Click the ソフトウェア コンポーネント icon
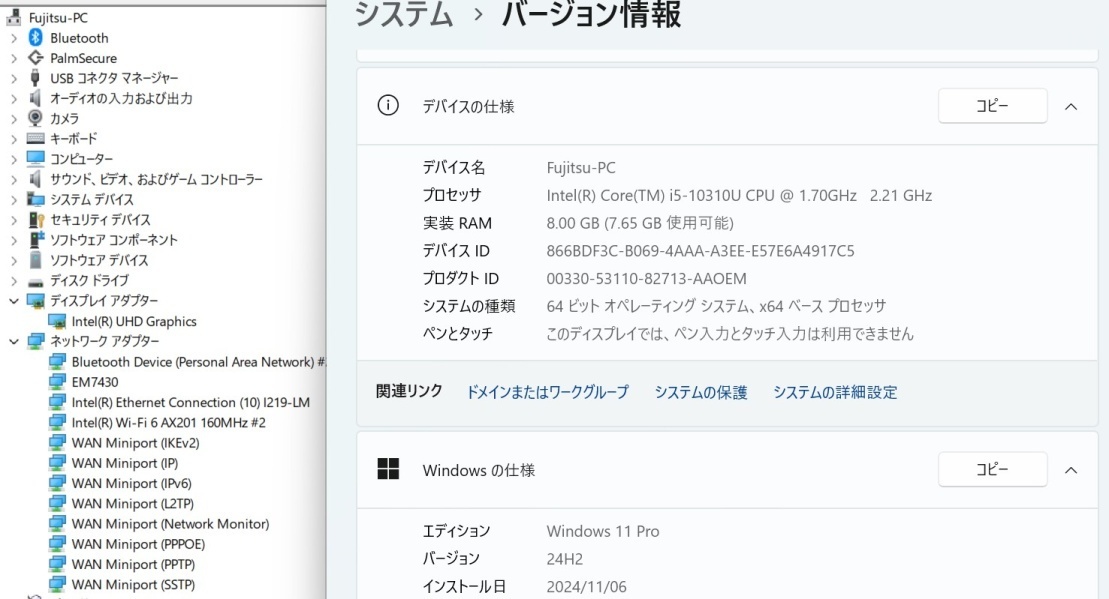 pyautogui.click(x=35, y=239)
